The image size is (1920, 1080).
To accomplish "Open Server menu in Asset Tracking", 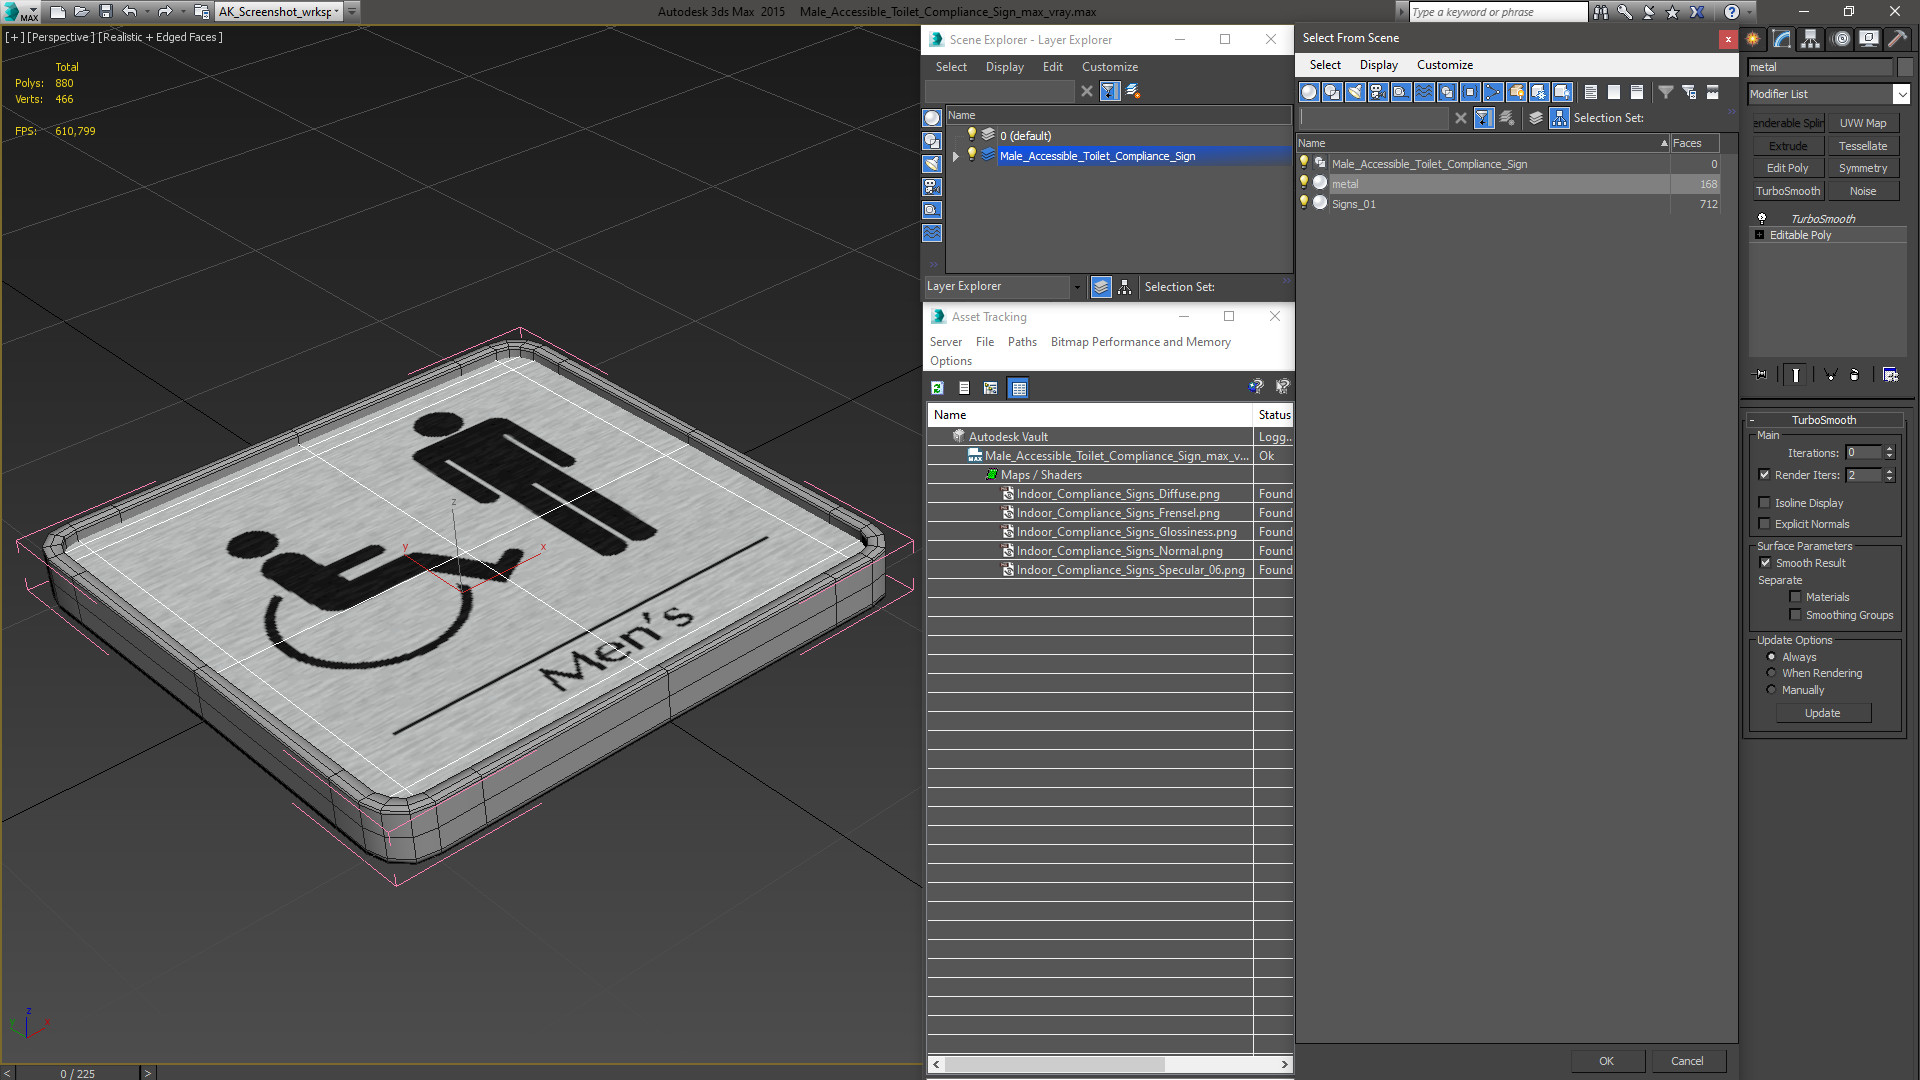I will click(x=945, y=342).
